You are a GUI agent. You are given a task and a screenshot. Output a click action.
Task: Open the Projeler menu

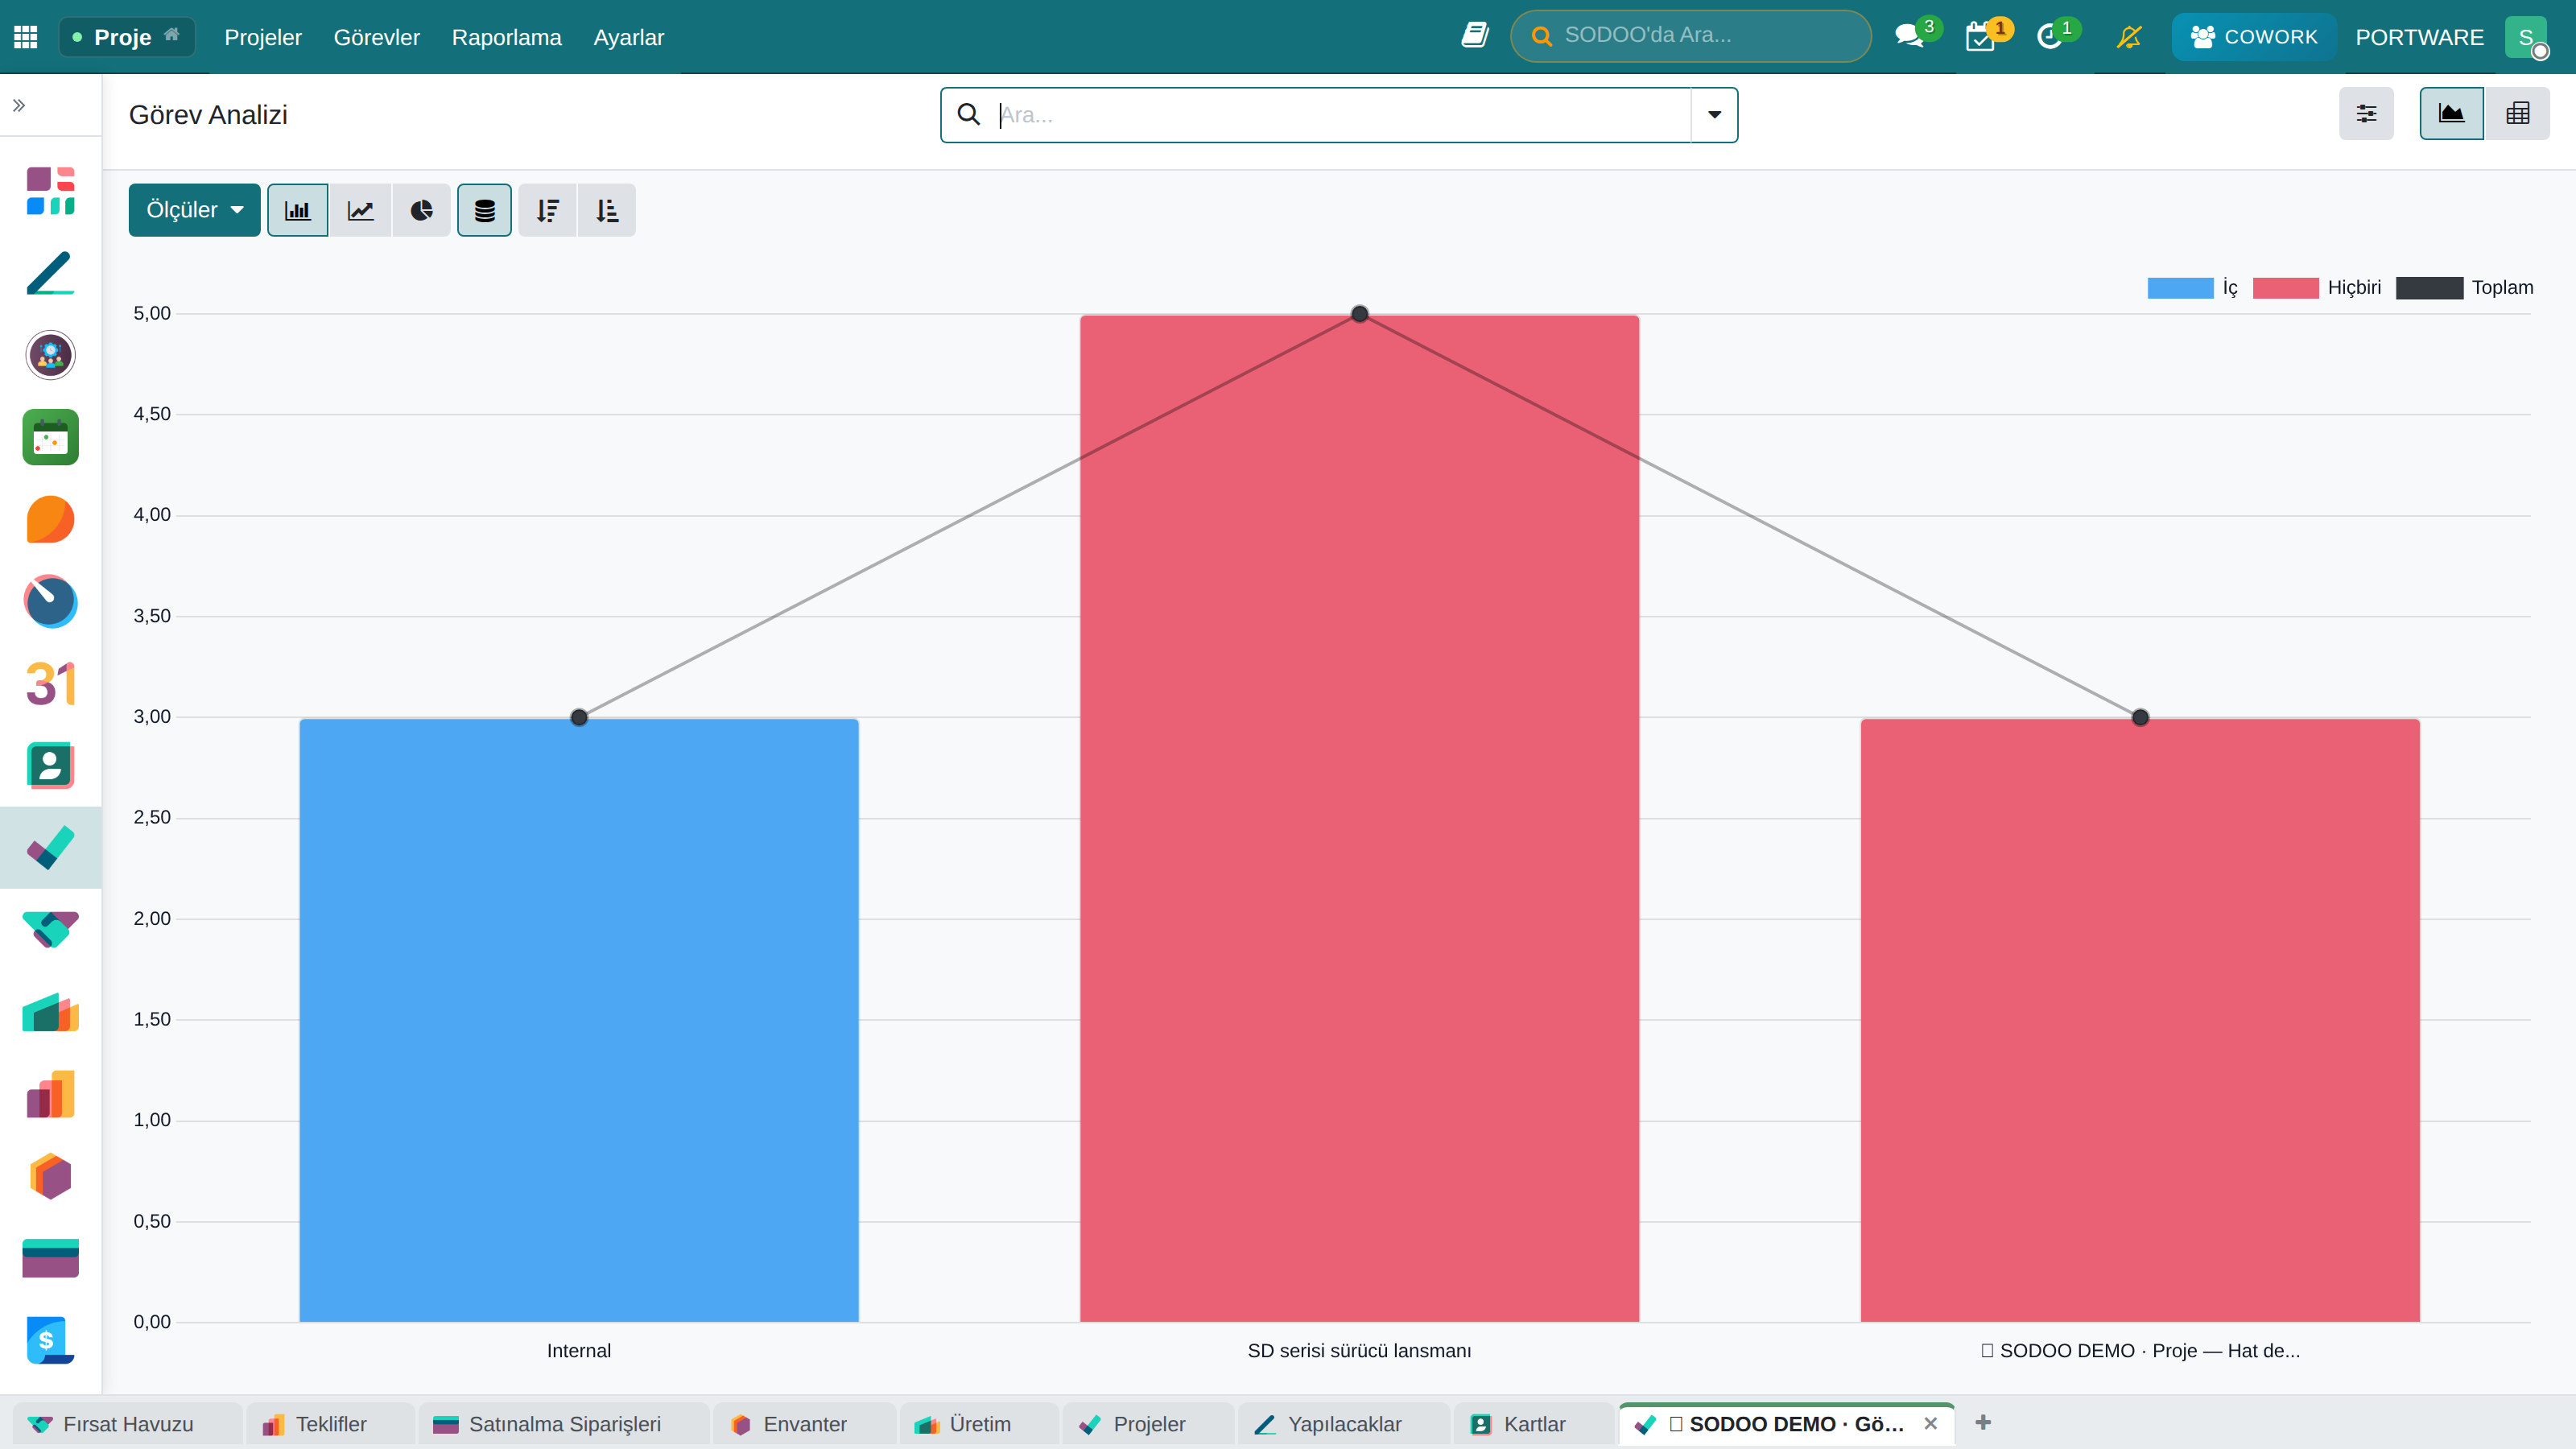tap(263, 37)
